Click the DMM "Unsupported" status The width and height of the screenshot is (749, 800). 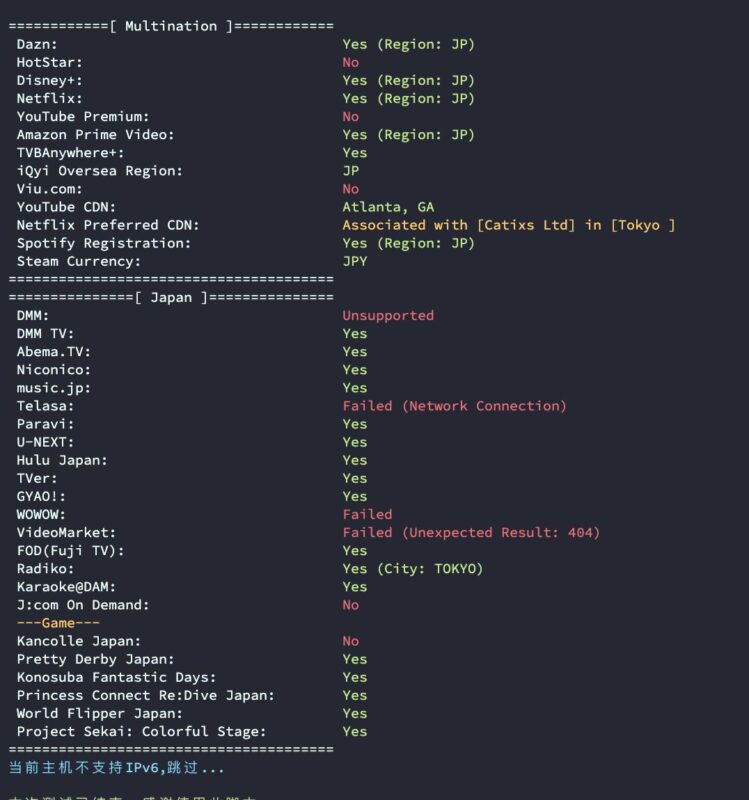(388, 315)
